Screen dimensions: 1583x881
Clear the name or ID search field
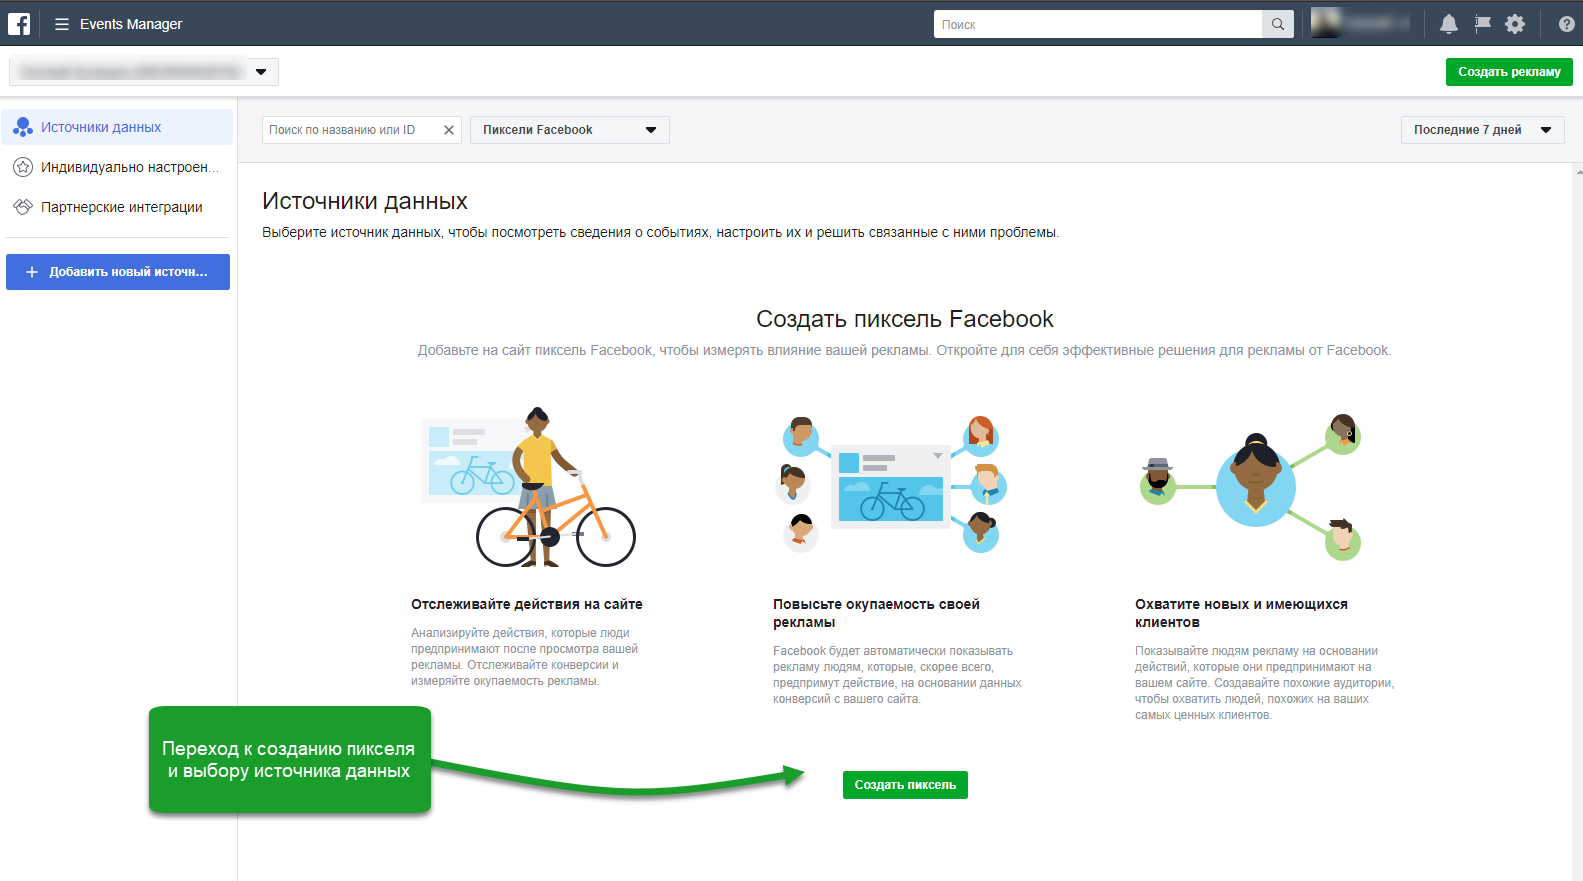(x=449, y=130)
